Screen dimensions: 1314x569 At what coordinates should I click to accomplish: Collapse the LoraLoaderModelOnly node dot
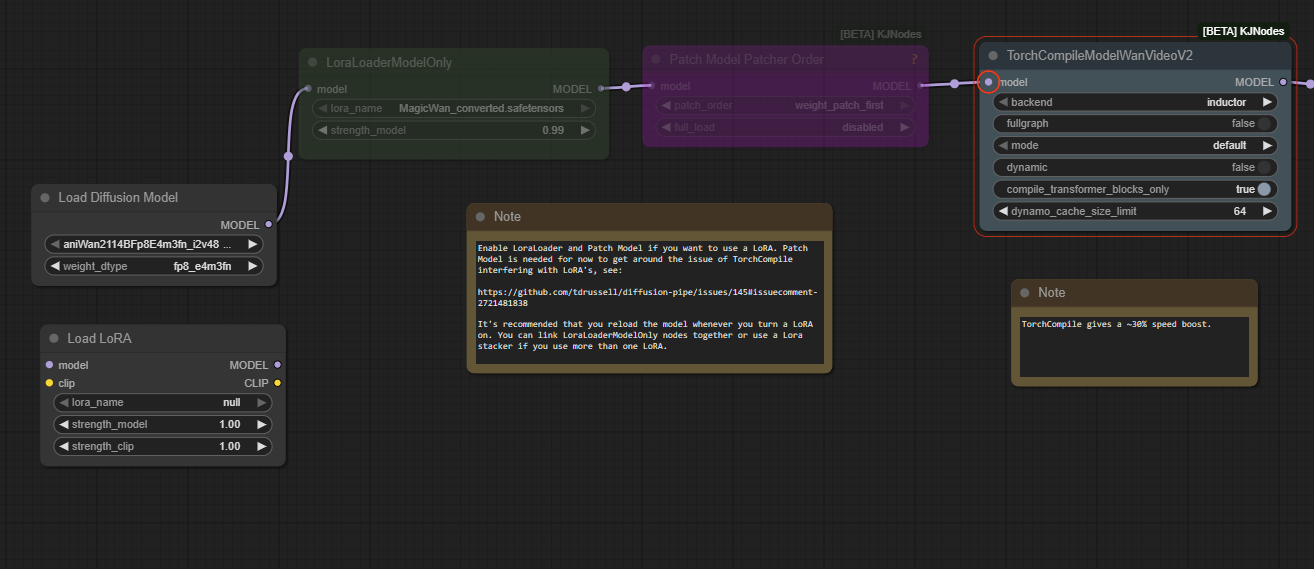(313, 62)
